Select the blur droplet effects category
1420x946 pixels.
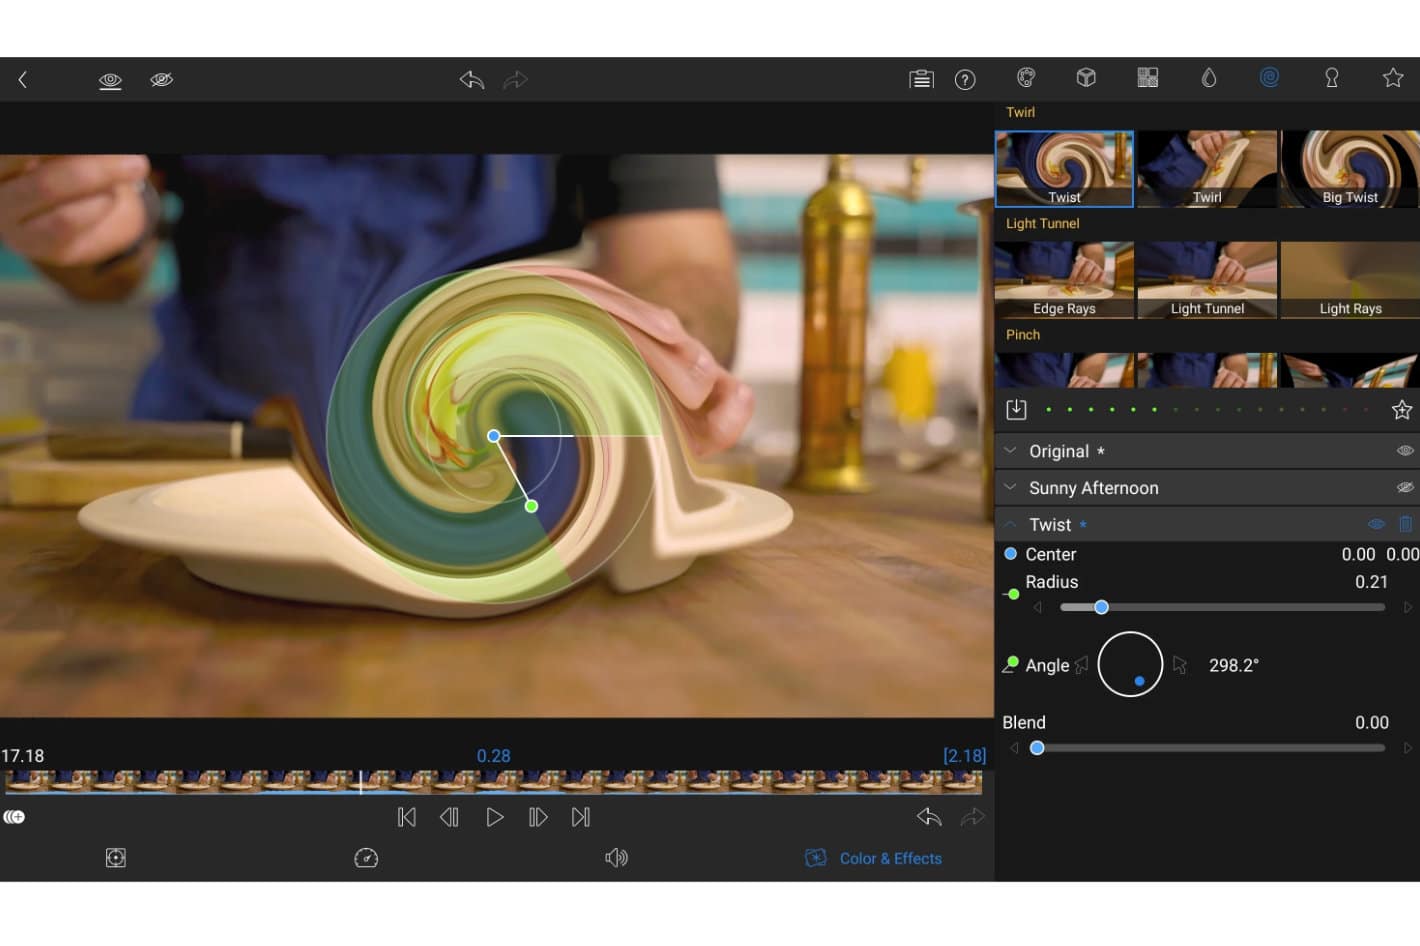1209,77
